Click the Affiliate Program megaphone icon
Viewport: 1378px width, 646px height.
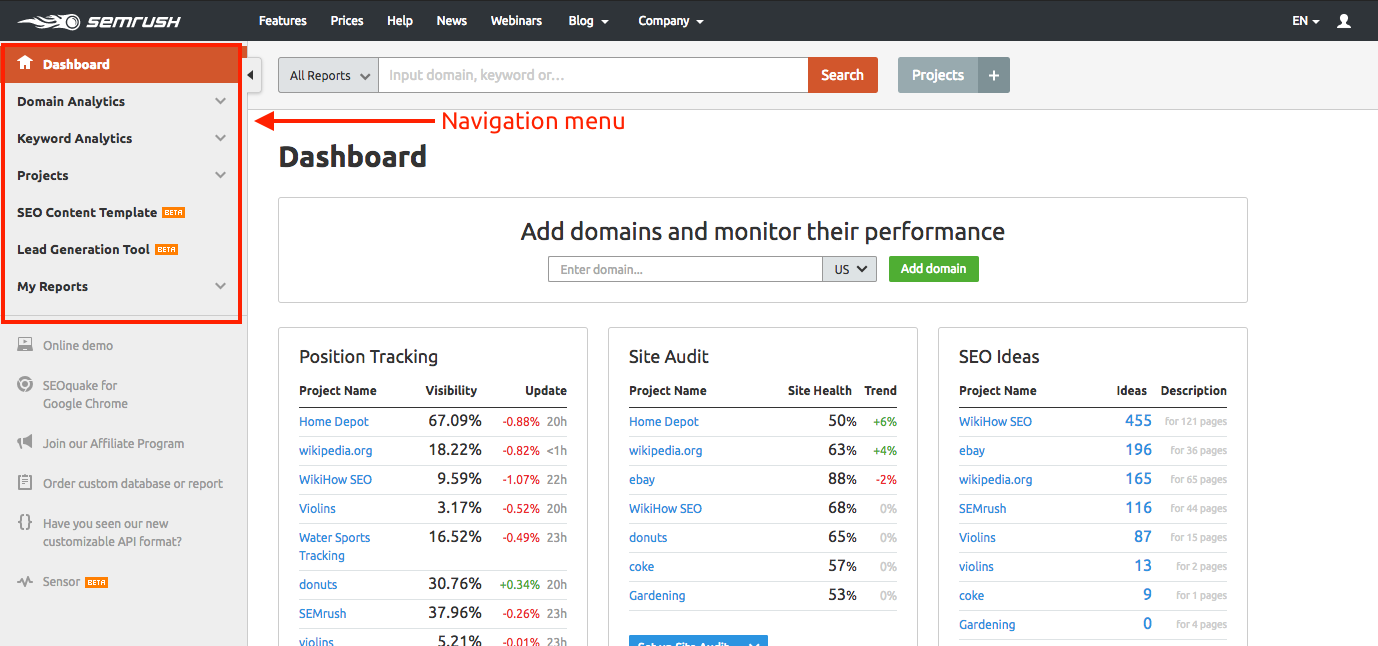25,443
